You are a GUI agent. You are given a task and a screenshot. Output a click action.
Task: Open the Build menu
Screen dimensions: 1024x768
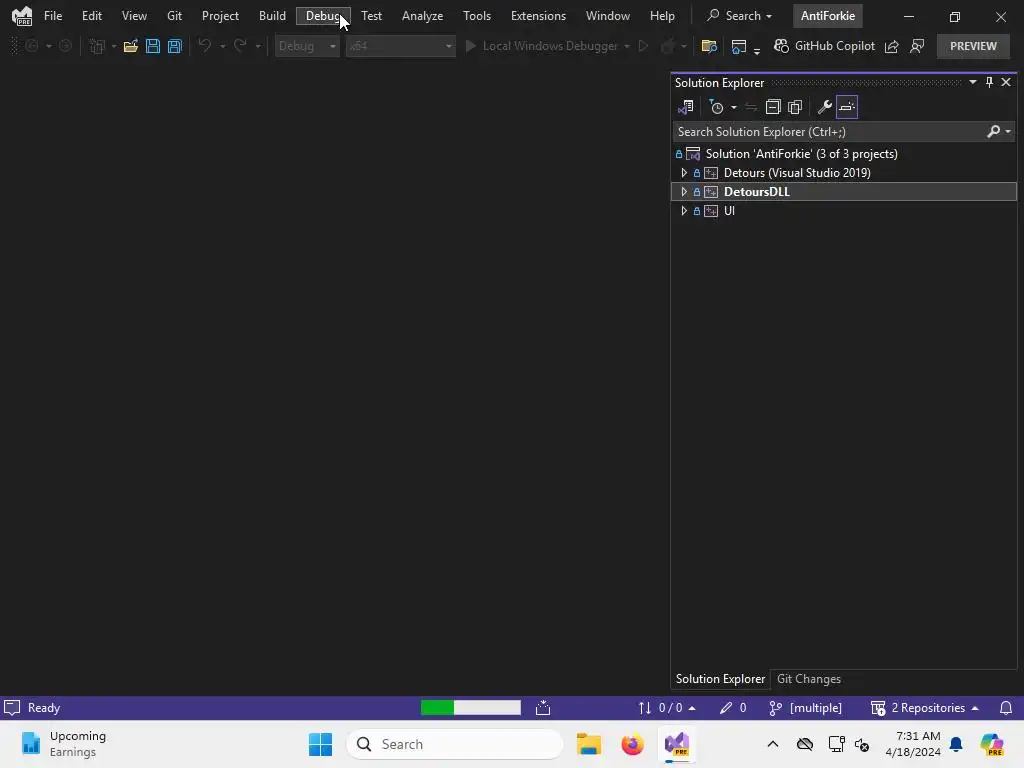pos(272,16)
